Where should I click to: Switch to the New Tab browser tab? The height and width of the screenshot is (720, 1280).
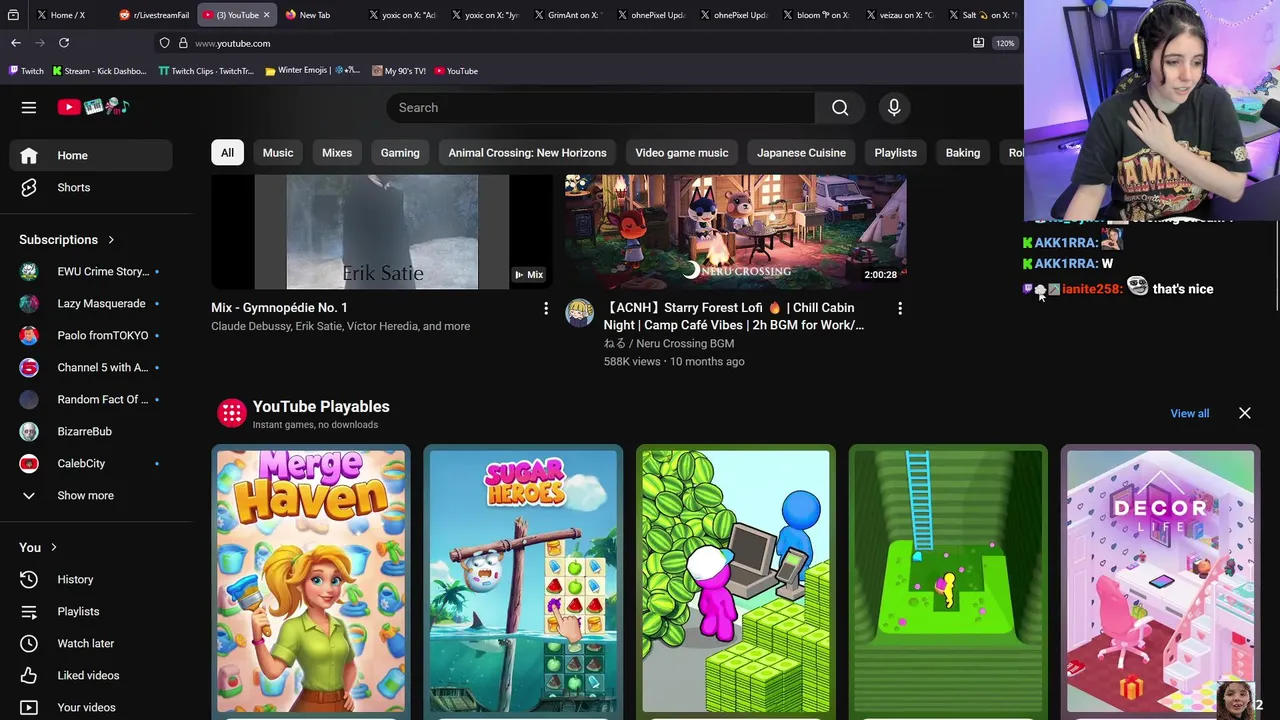pos(315,15)
